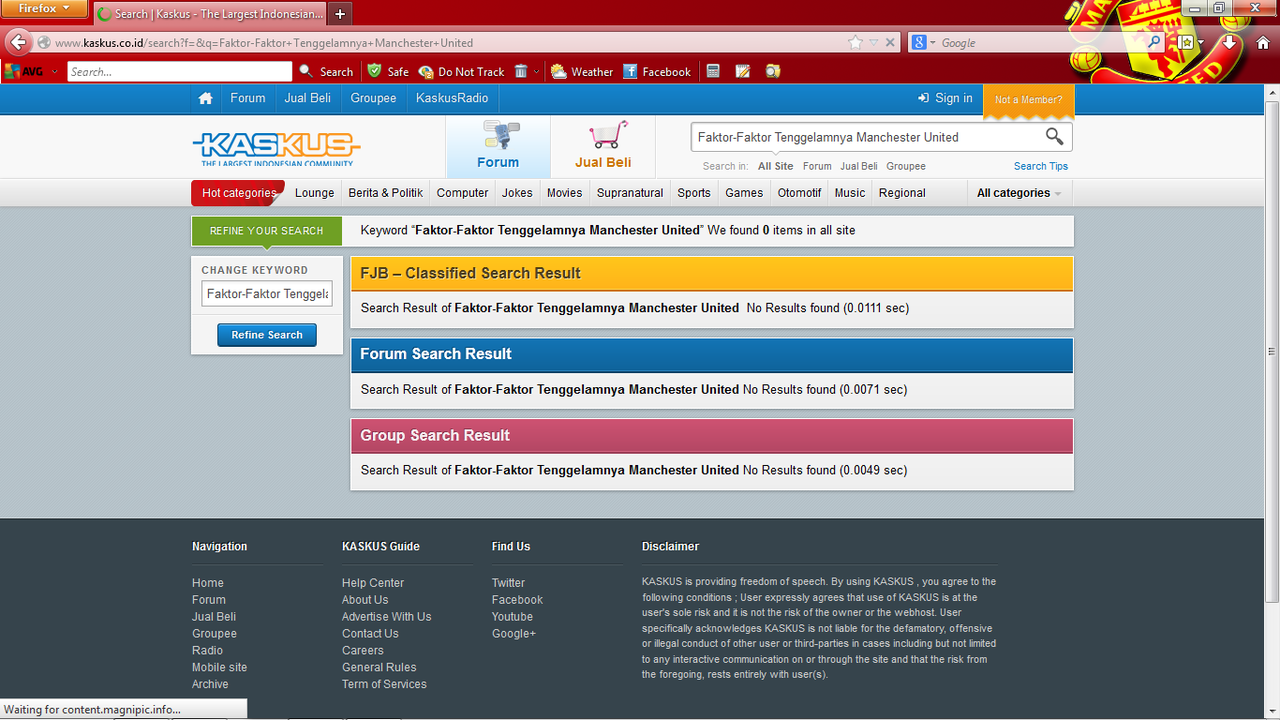Click the address bar URL field
Image resolution: width=1280 pixels, height=720 pixels.
click(x=440, y=42)
